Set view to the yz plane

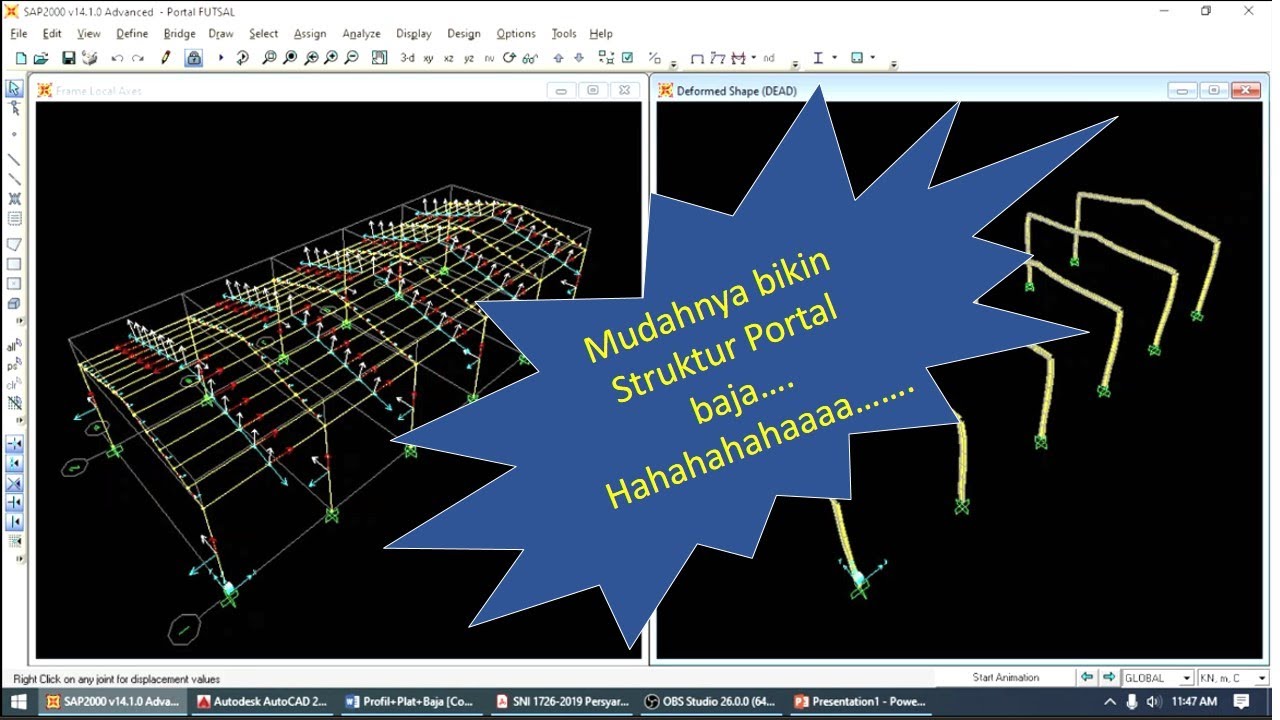click(469, 59)
